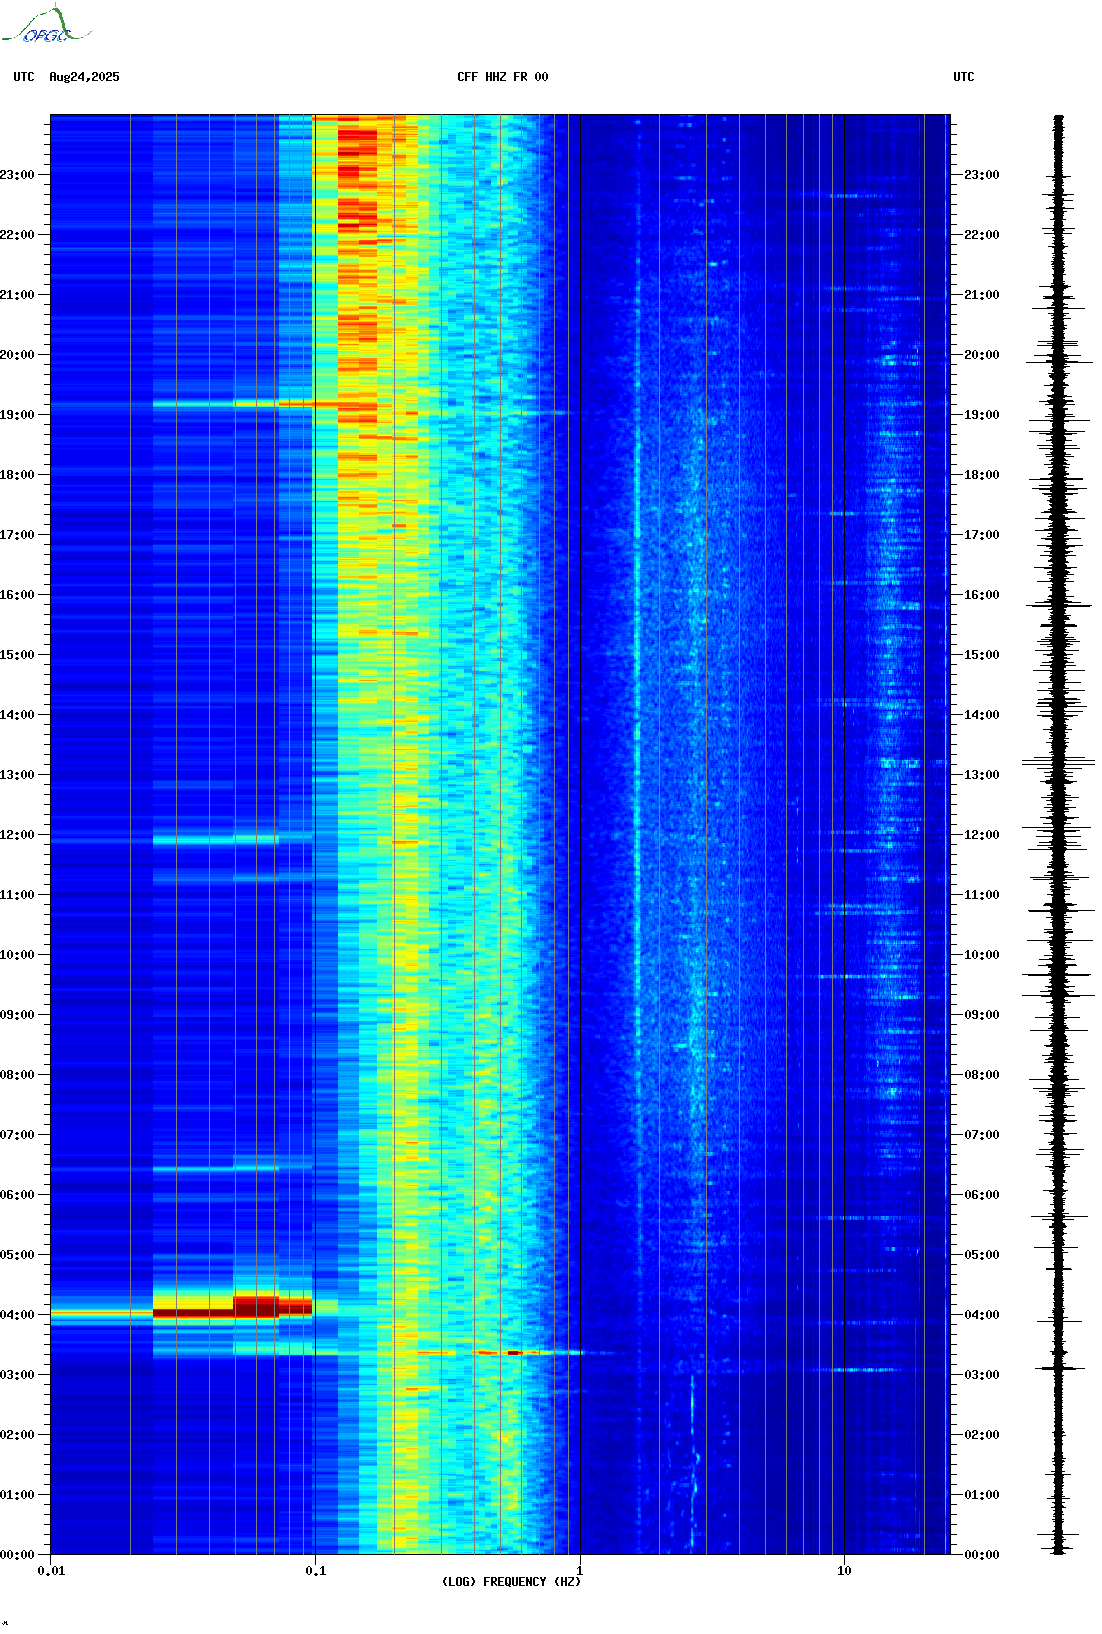Click 20:00 on the right time axis
This screenshot has width=1102, height=1634.
point(982,355)
